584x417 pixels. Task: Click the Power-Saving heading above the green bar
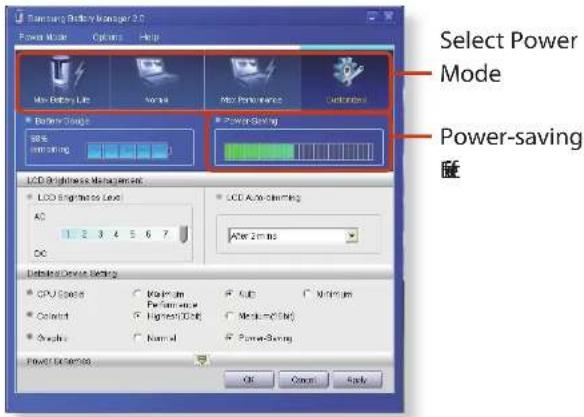[250, 121]
